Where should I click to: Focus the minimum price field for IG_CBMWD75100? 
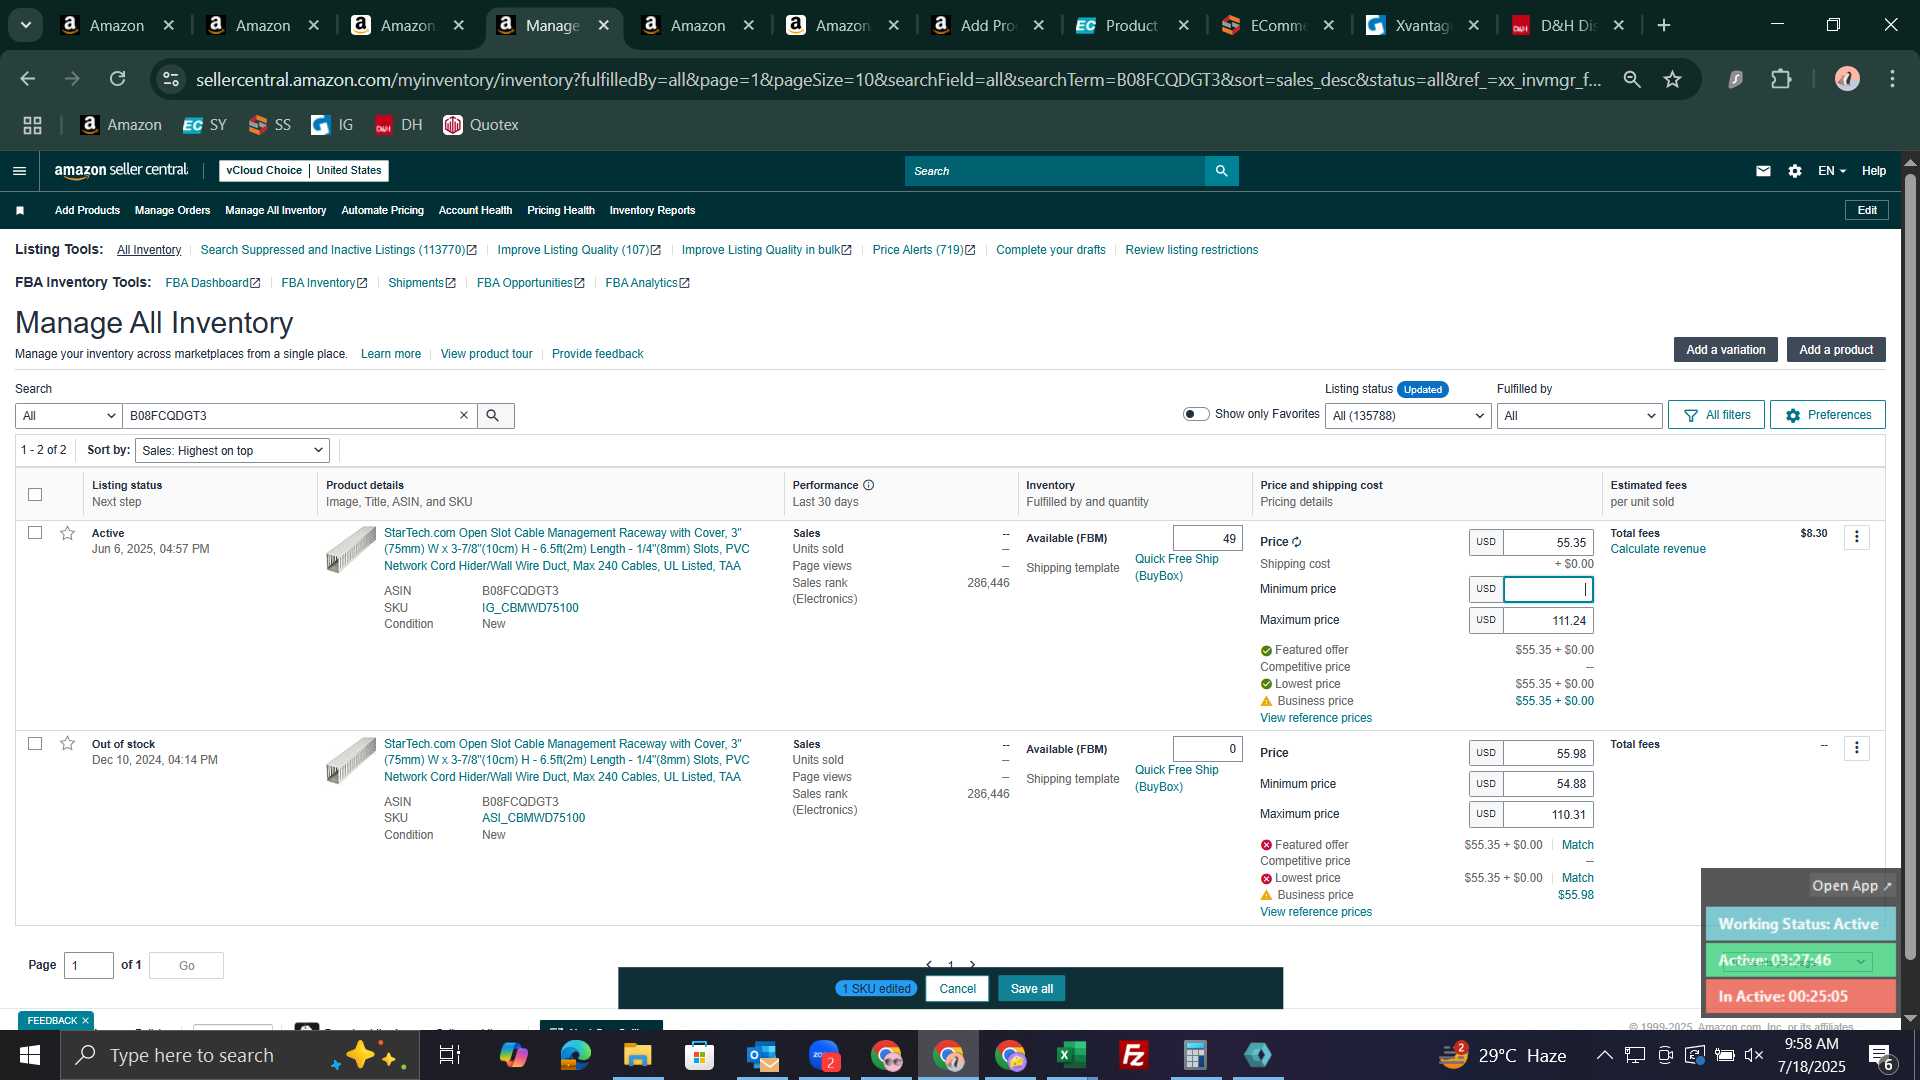pos(1548,590)
